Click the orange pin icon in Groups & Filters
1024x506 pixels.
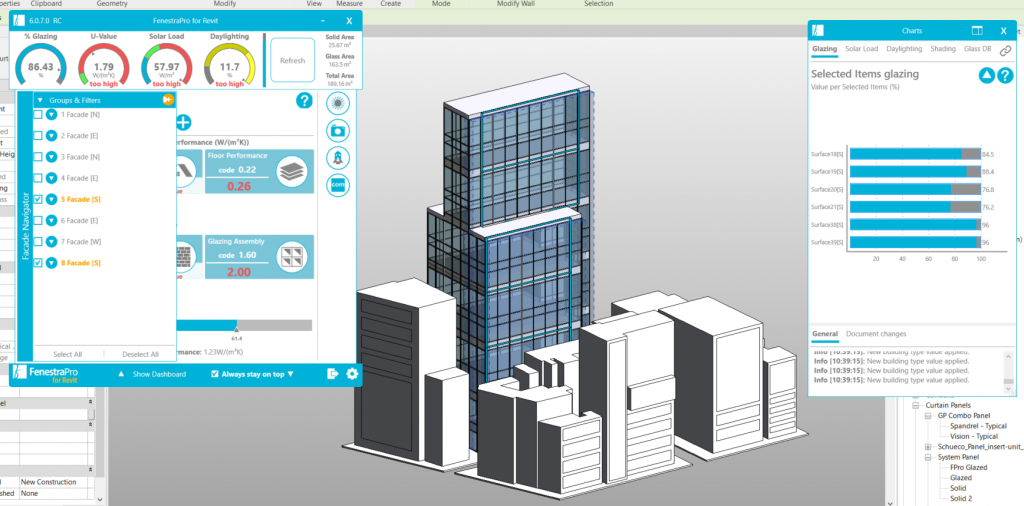pos(168,100)
